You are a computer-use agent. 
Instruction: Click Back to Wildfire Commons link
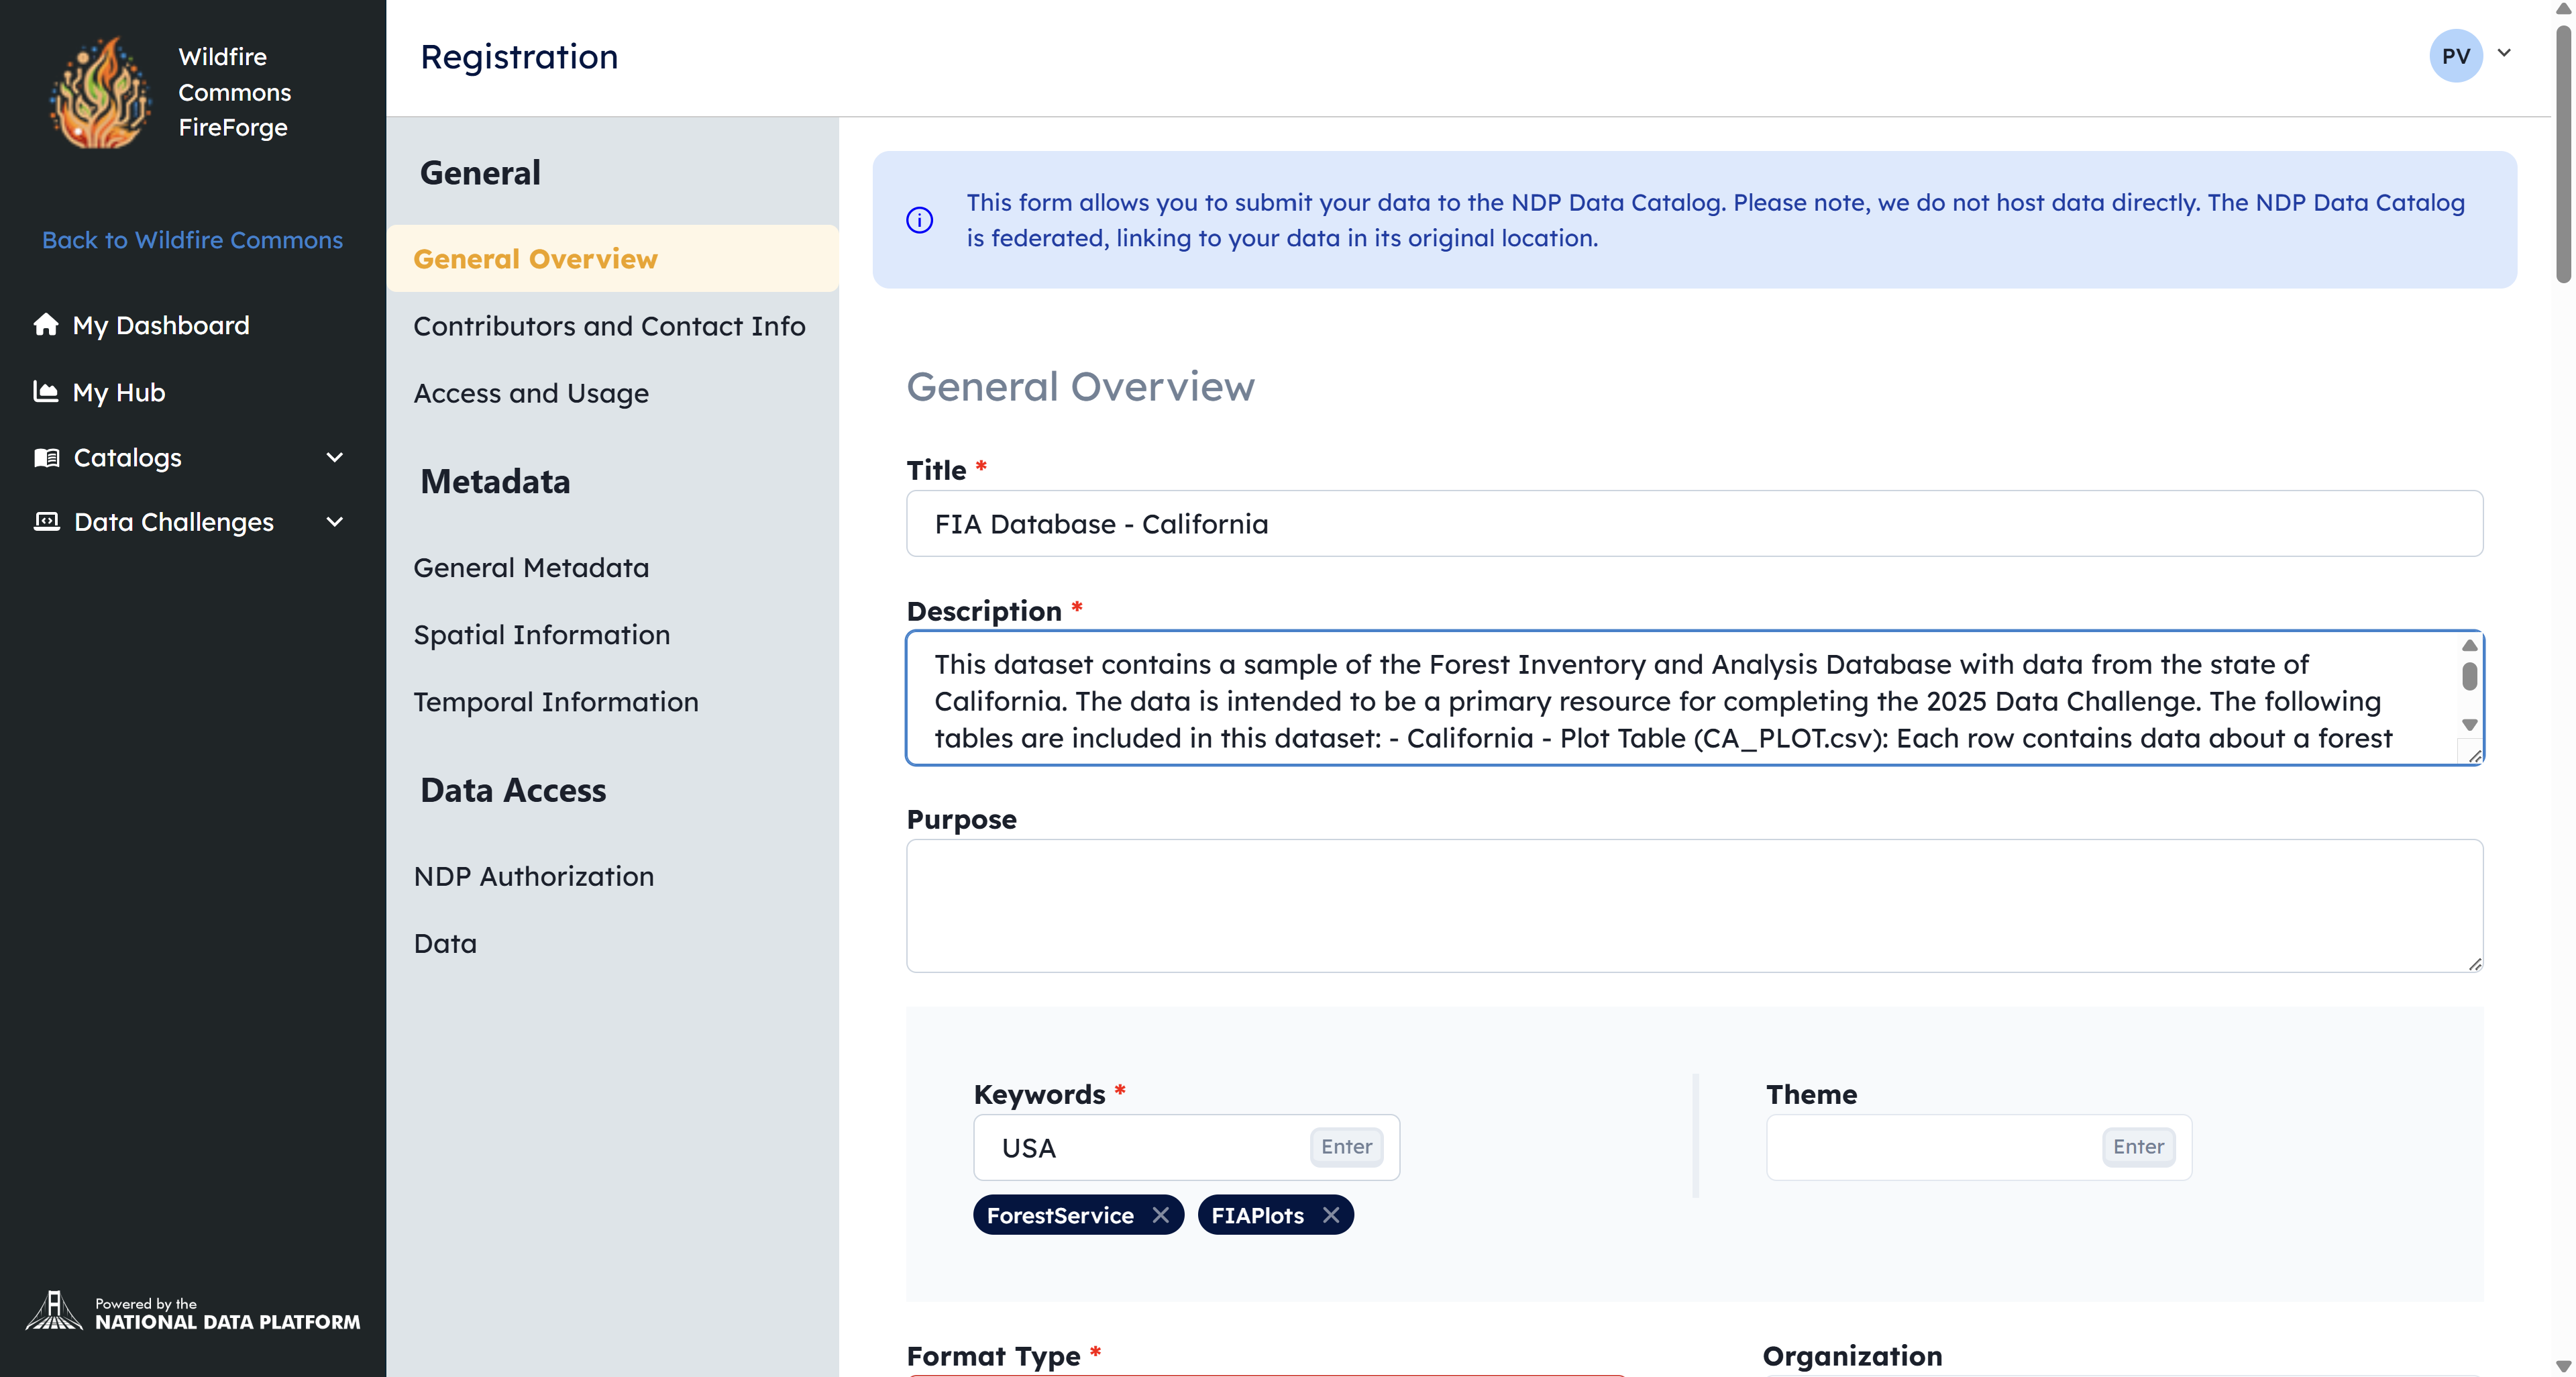pos(192,240)
